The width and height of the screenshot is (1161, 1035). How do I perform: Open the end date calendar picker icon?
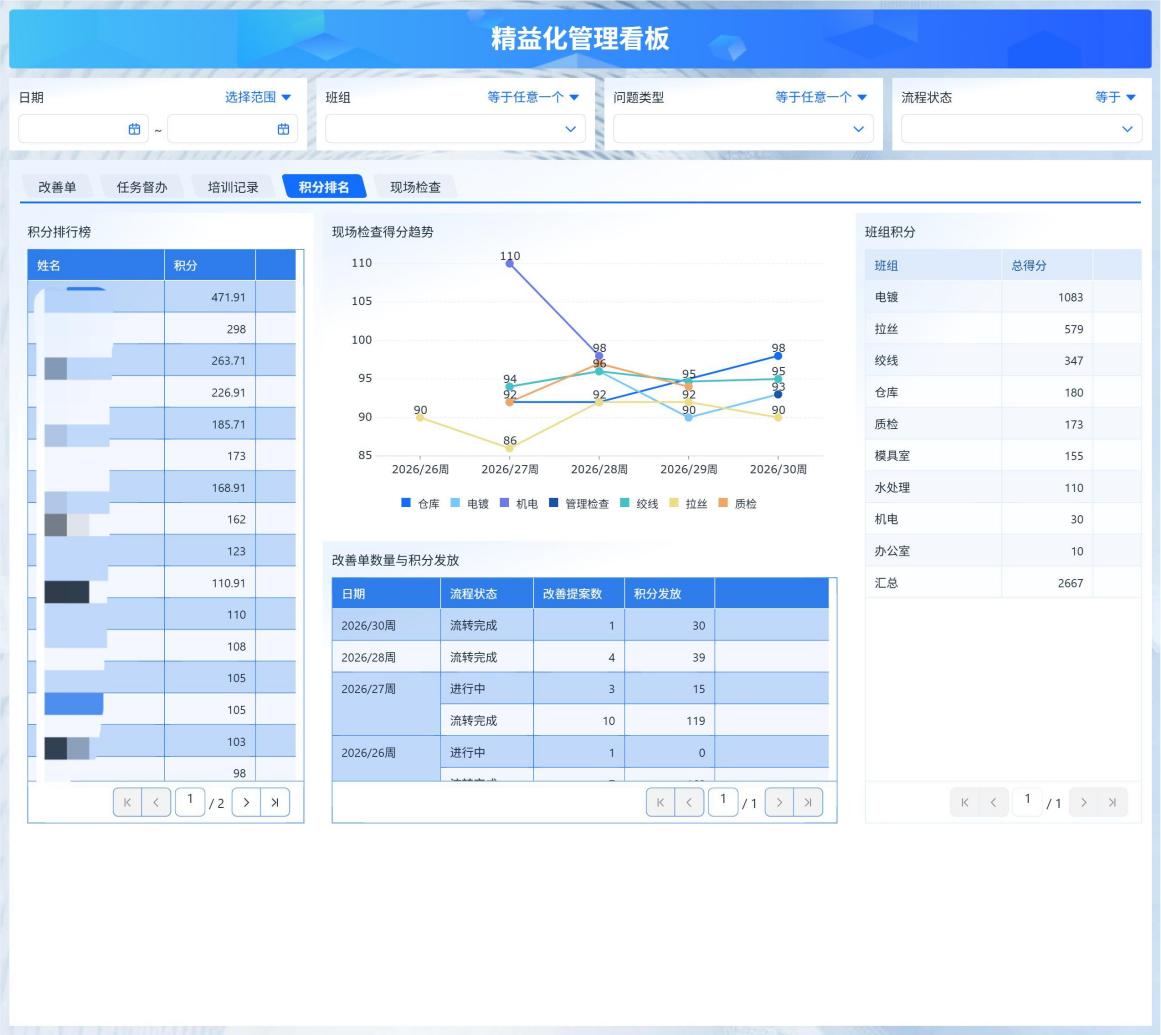tap(283, 129)
